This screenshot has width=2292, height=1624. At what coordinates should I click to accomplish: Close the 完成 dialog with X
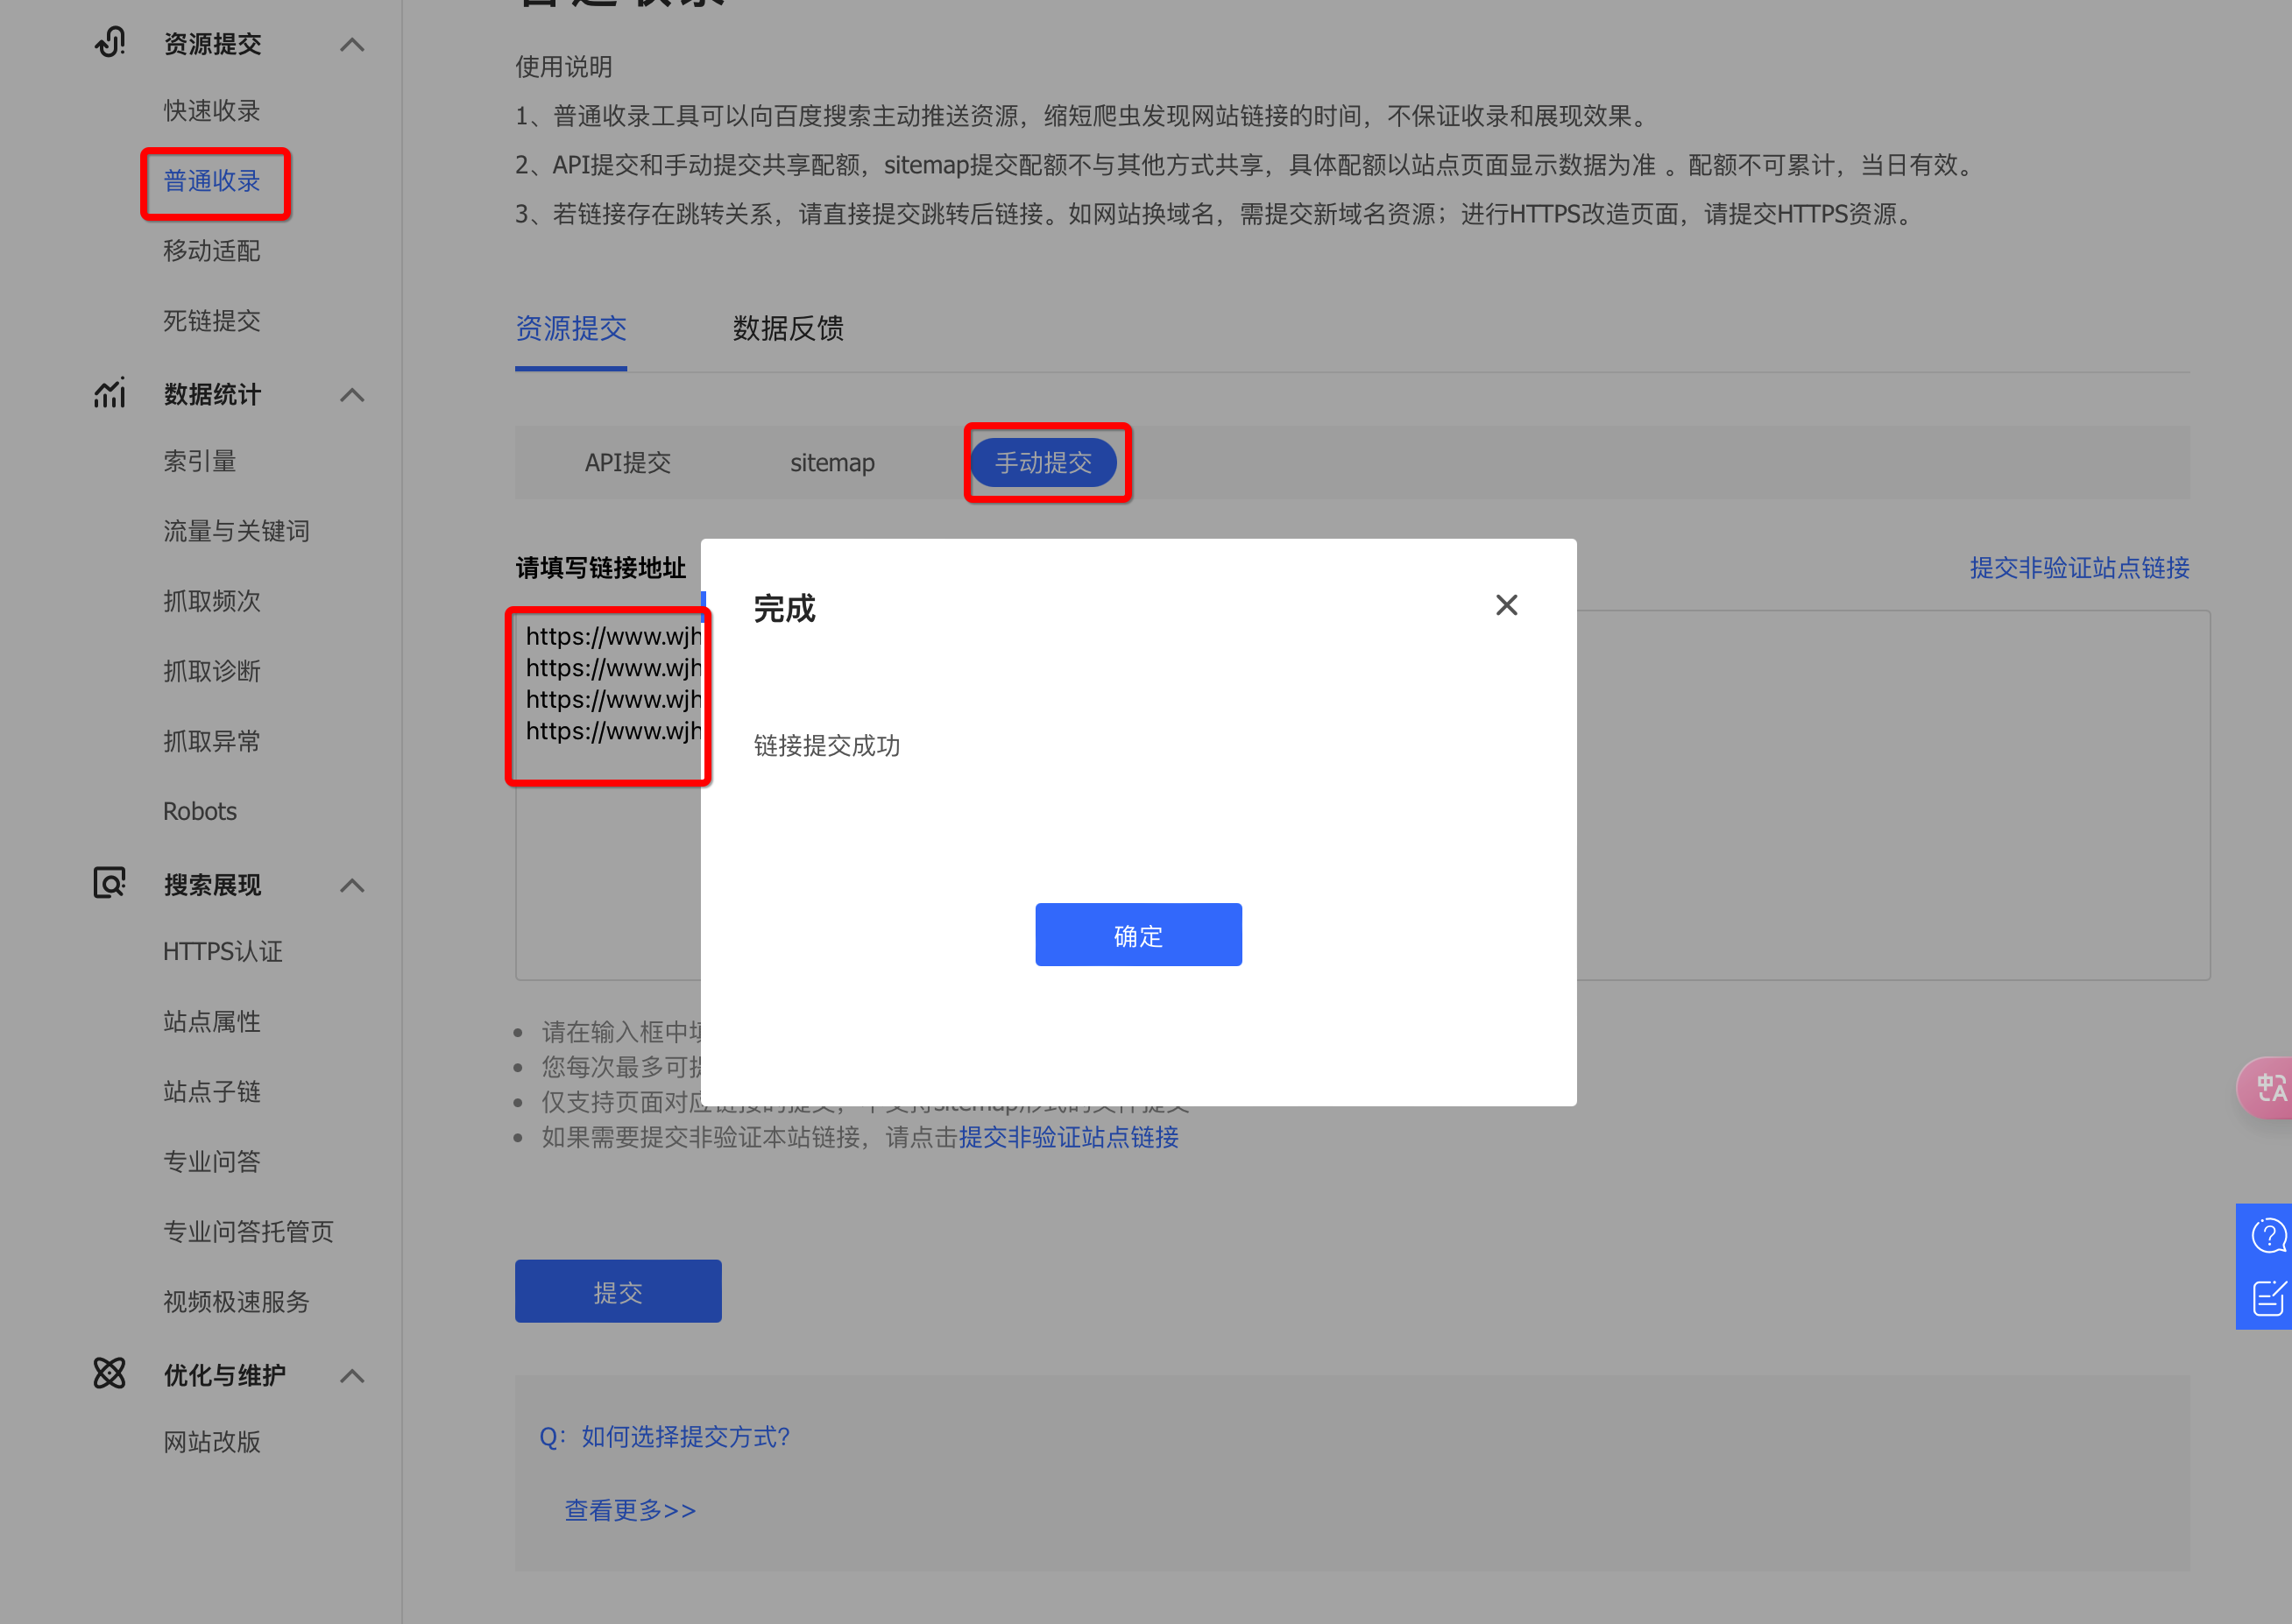tap(1506, 605)
